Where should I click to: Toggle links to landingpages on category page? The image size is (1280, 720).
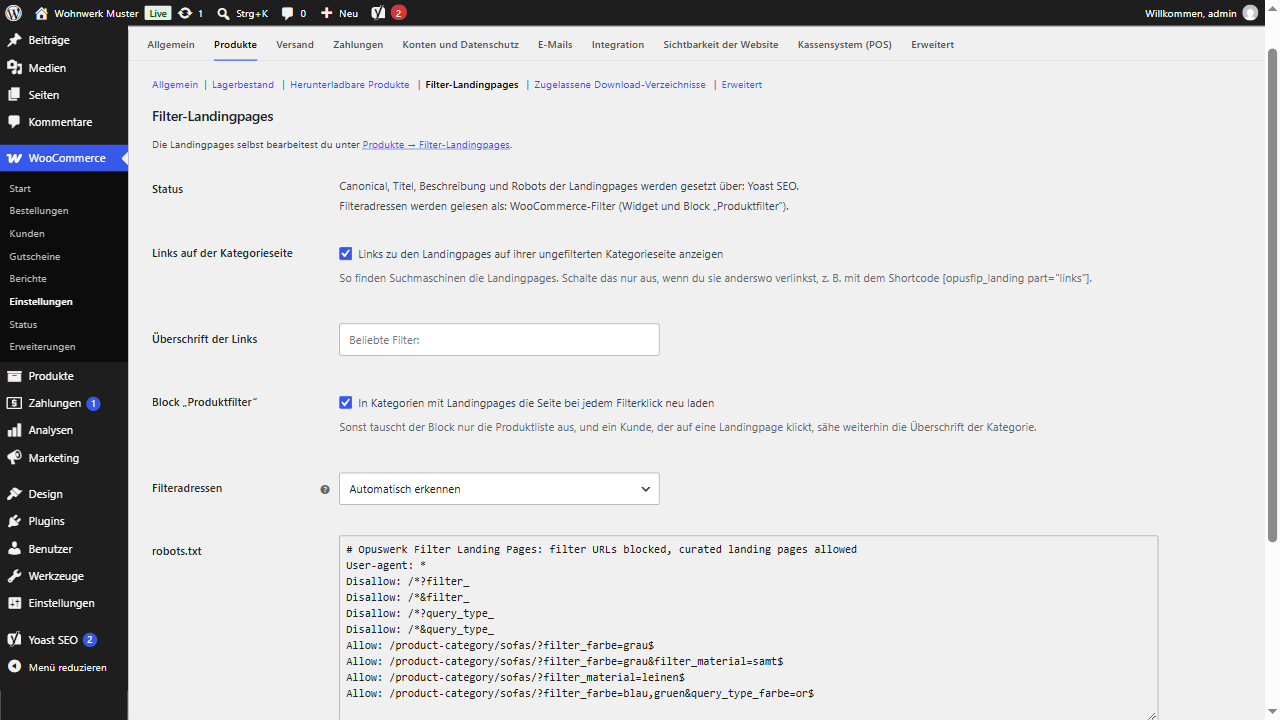click(x=346, y=254)
